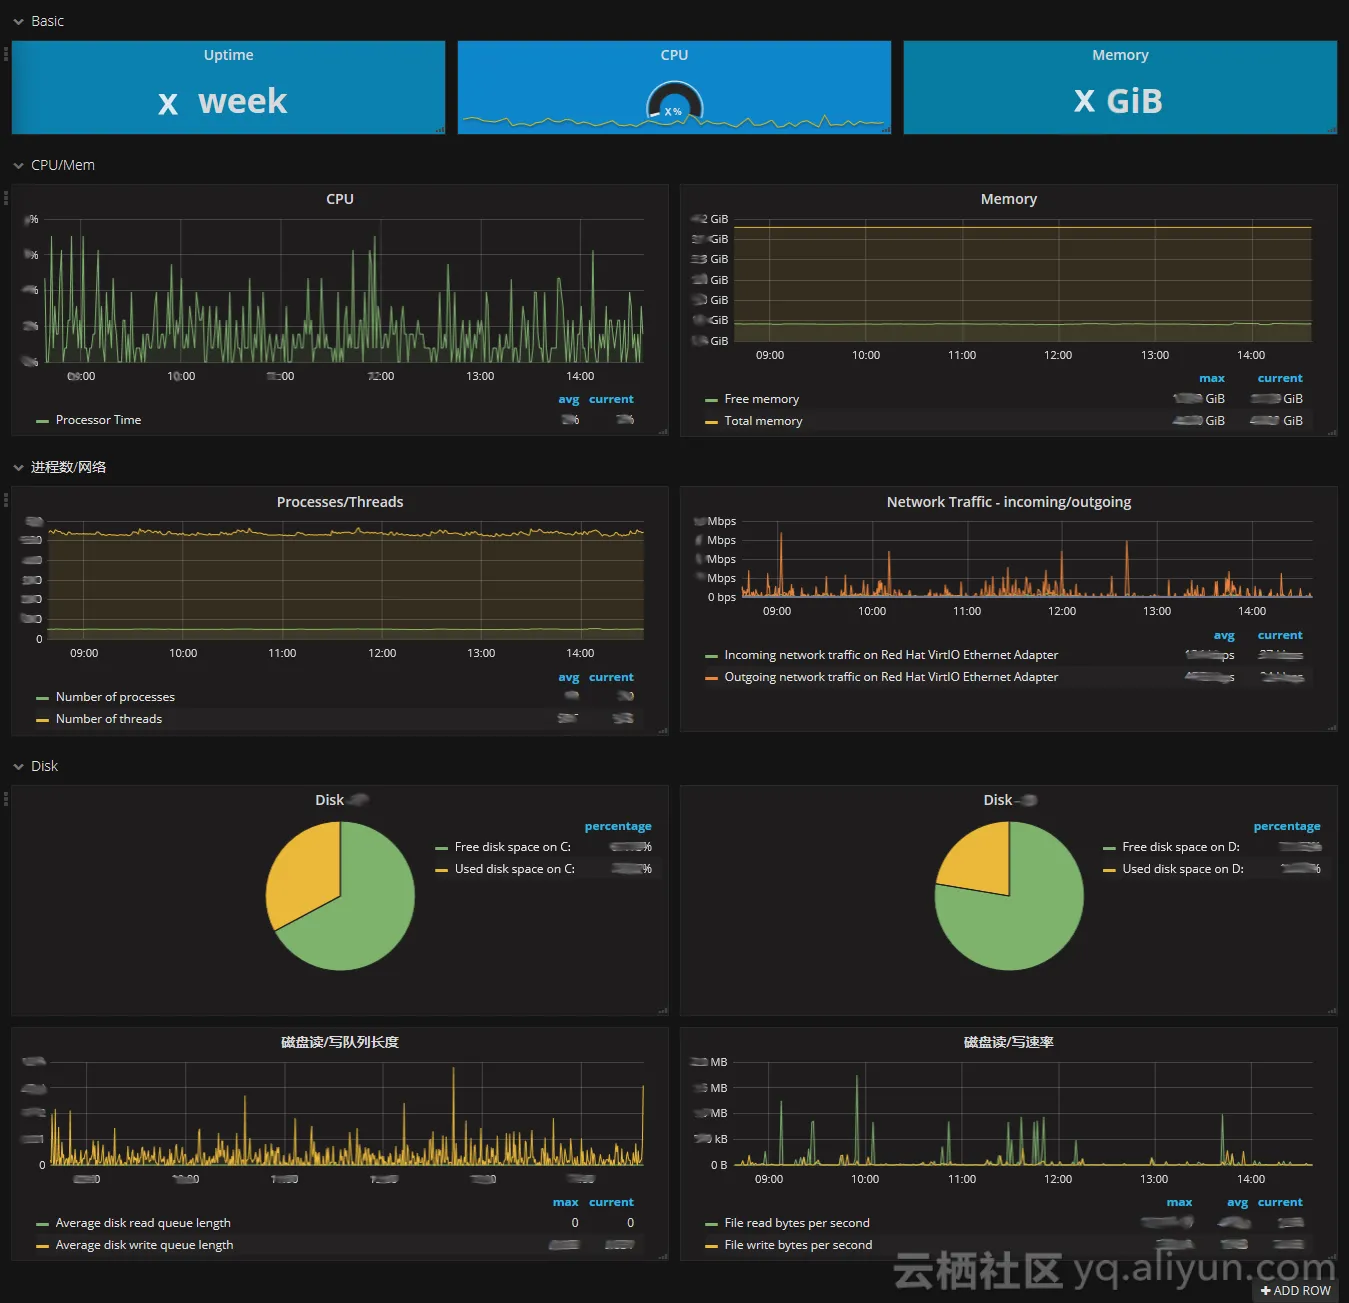The image size is (1349, 1303).
Task: Sort CPU graph legend by avg
Action: point(568,399)
